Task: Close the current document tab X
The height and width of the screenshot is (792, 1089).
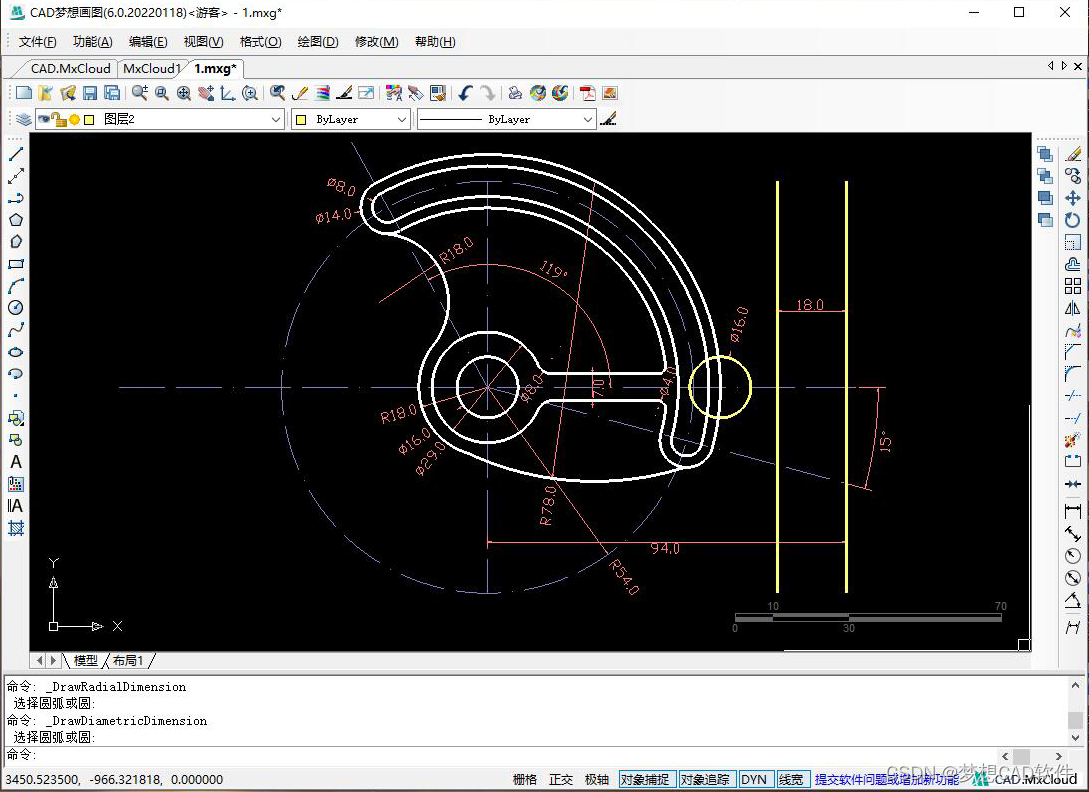Action: point(1078,66)
